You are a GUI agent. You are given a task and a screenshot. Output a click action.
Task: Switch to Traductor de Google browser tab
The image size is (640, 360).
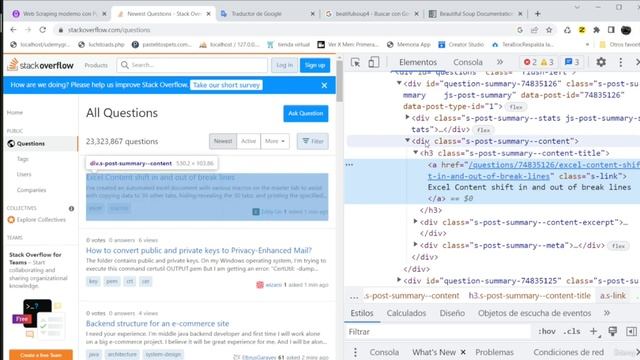point(268,13)
